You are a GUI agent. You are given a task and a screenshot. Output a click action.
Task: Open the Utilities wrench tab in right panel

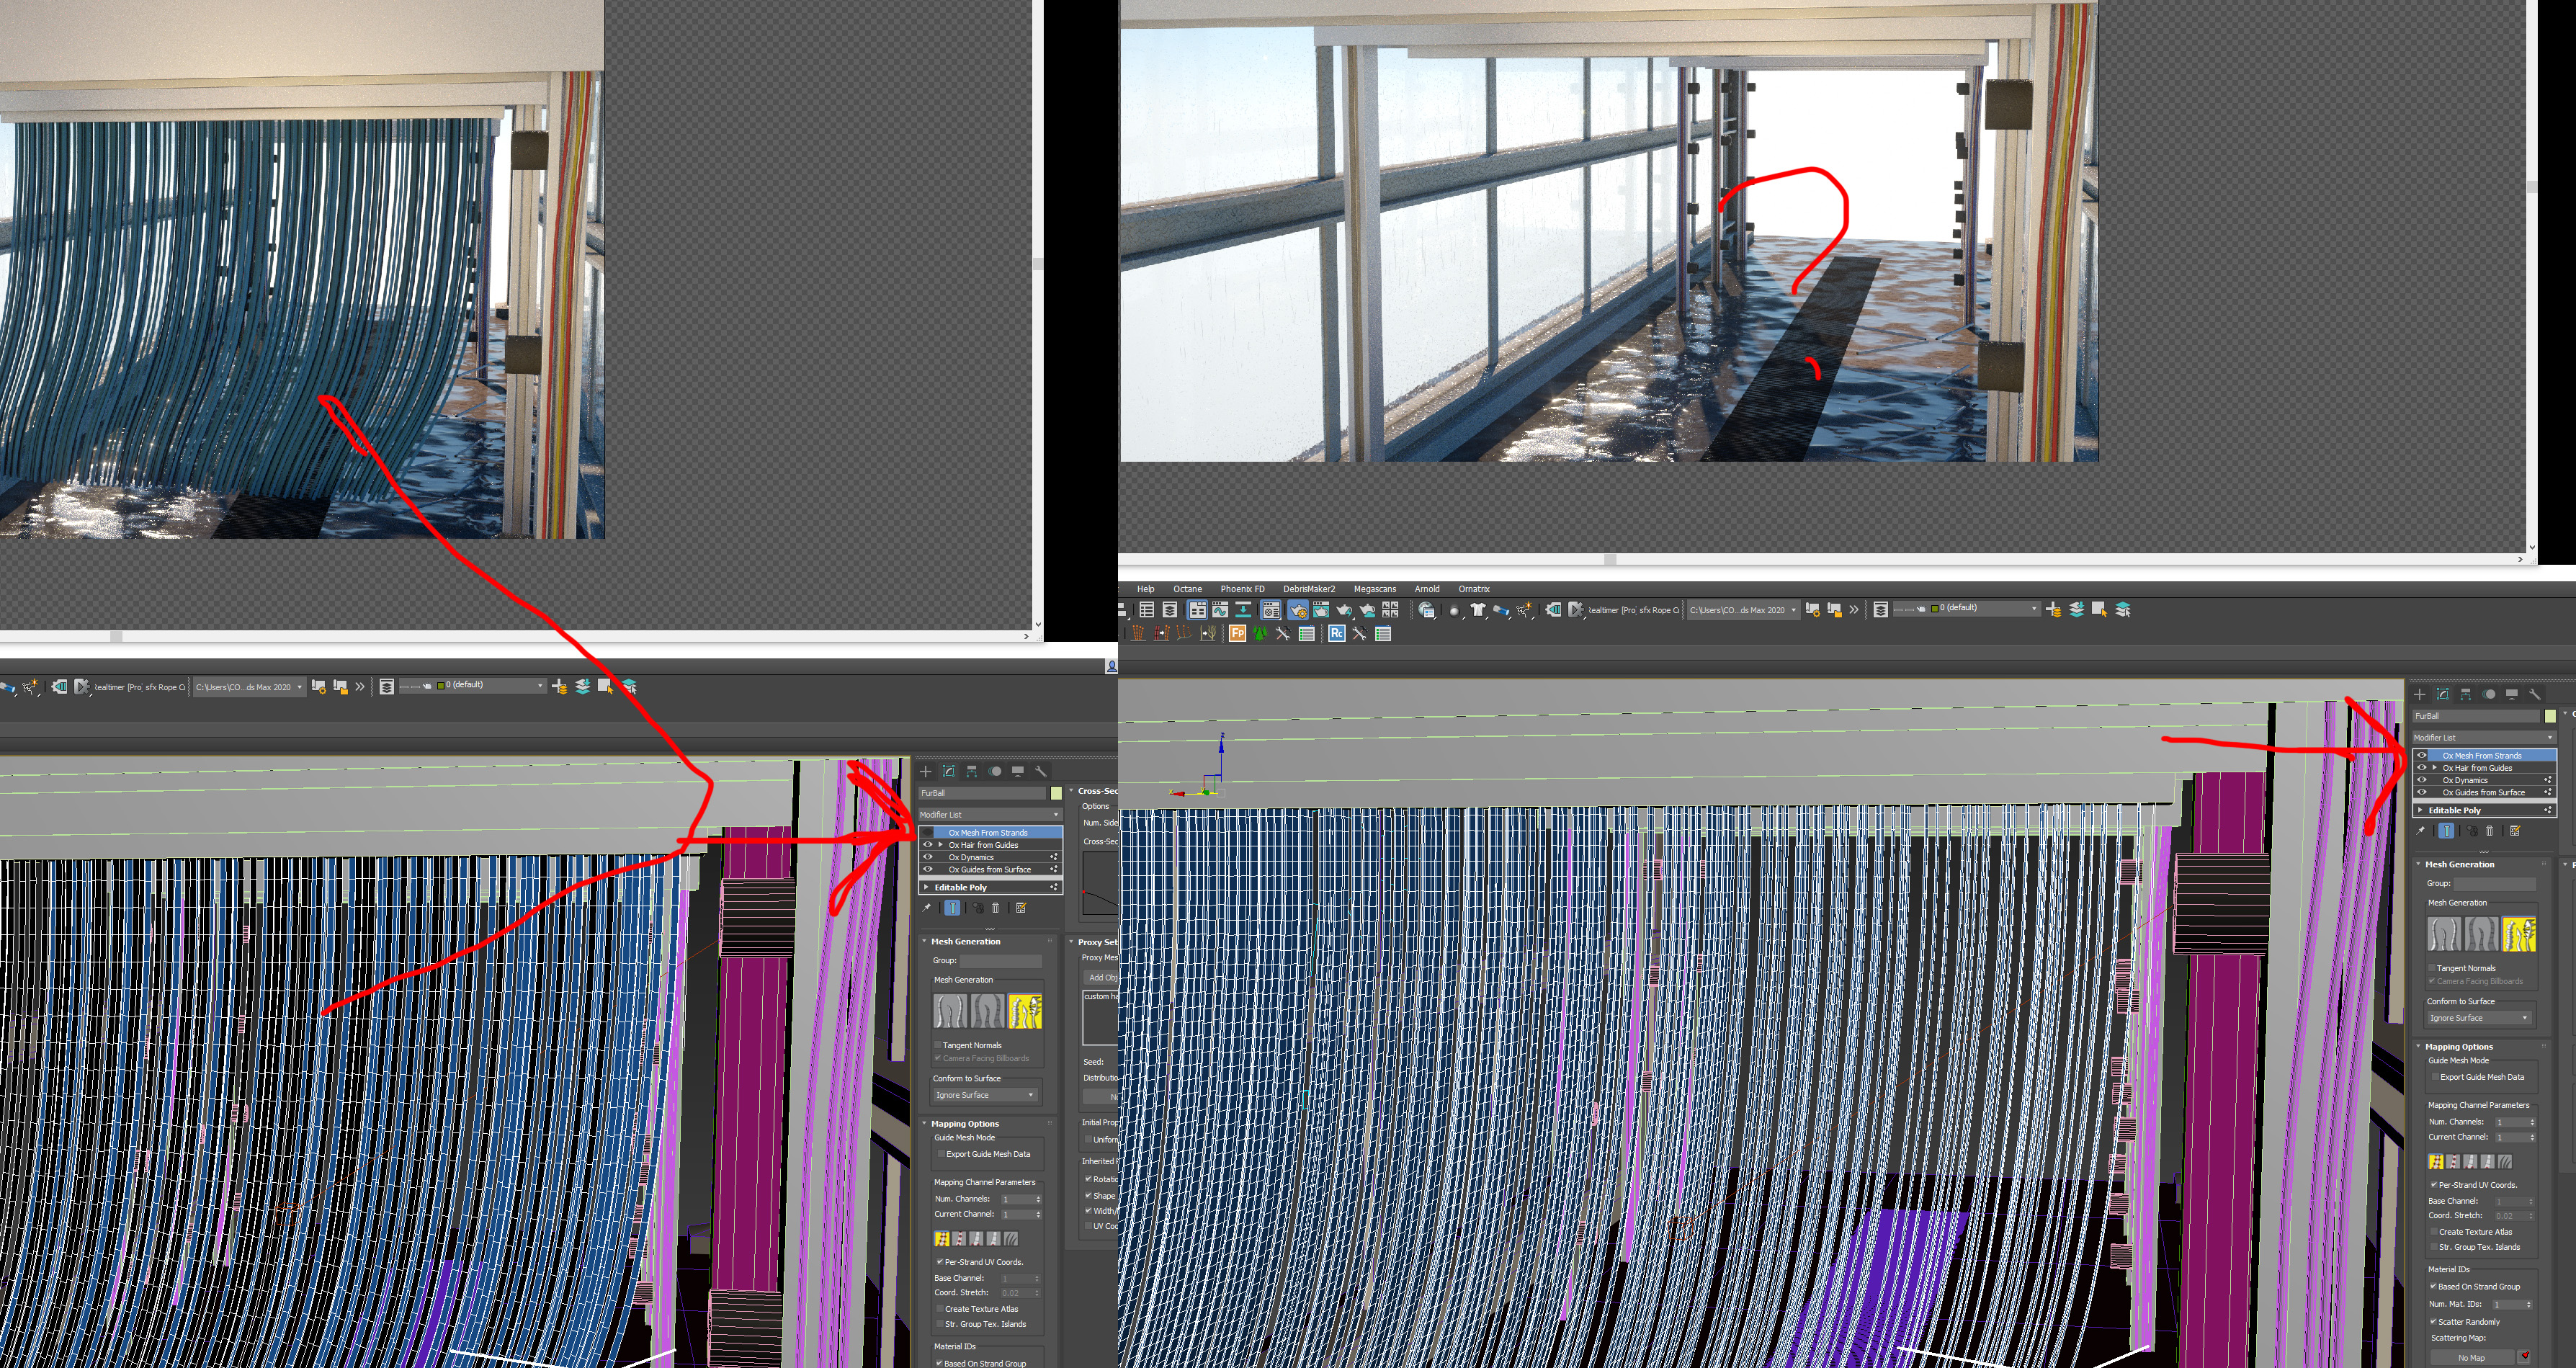pos(2534,694)
